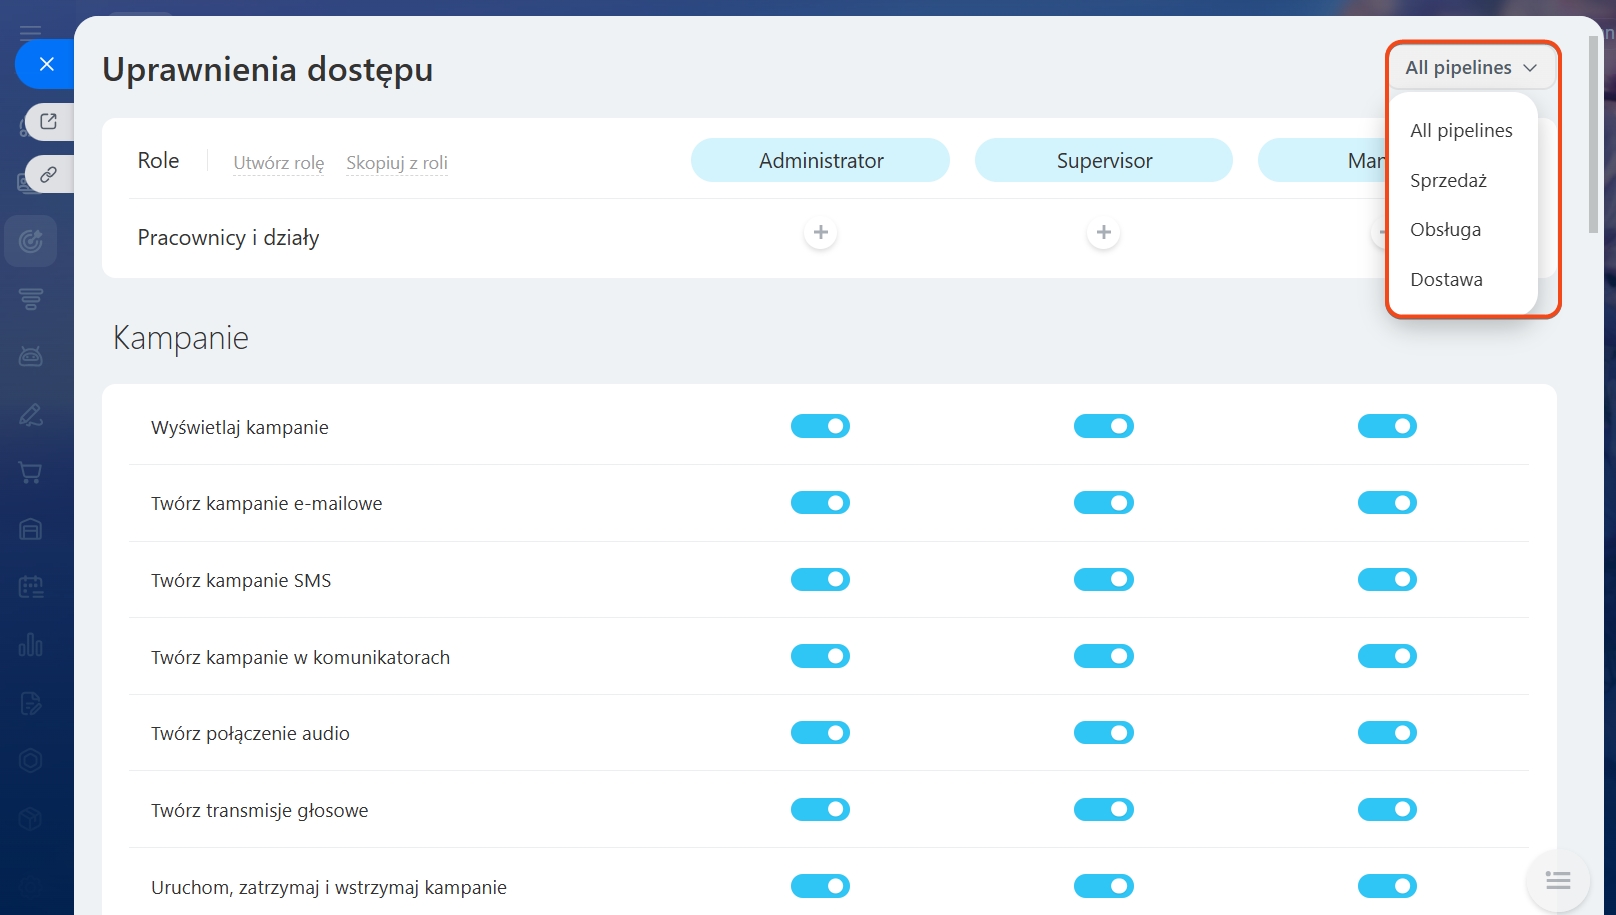Select the Administrator role header
Viewport: 1616px width, 915px height.
pyautogui.click(x=820, y=160)
